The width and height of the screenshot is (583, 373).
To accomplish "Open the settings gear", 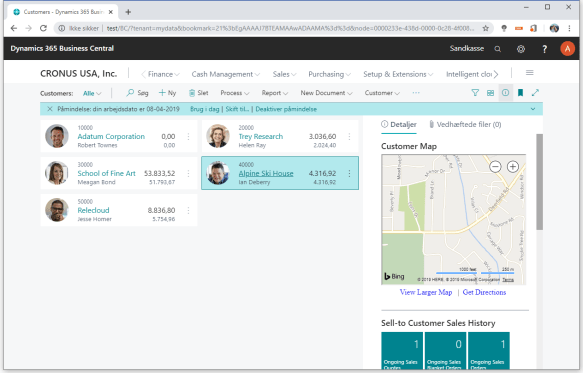I will (x=521, y=49).
